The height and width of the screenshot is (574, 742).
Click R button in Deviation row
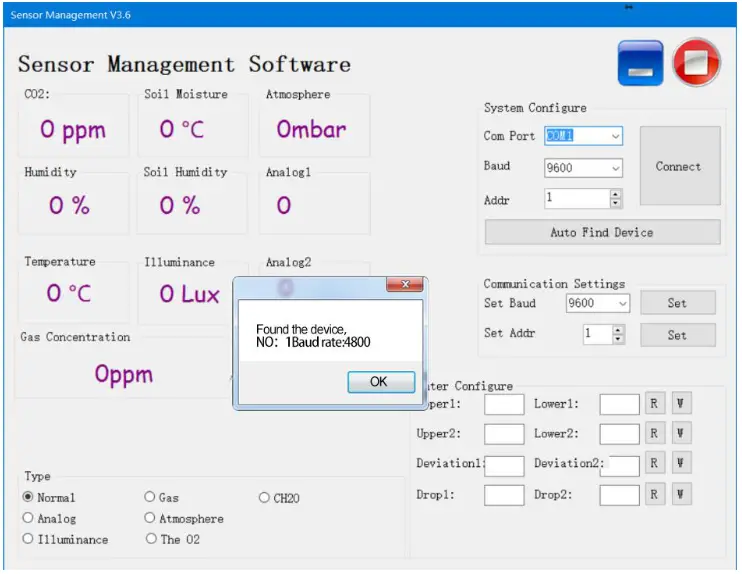[x=655, y=463]
